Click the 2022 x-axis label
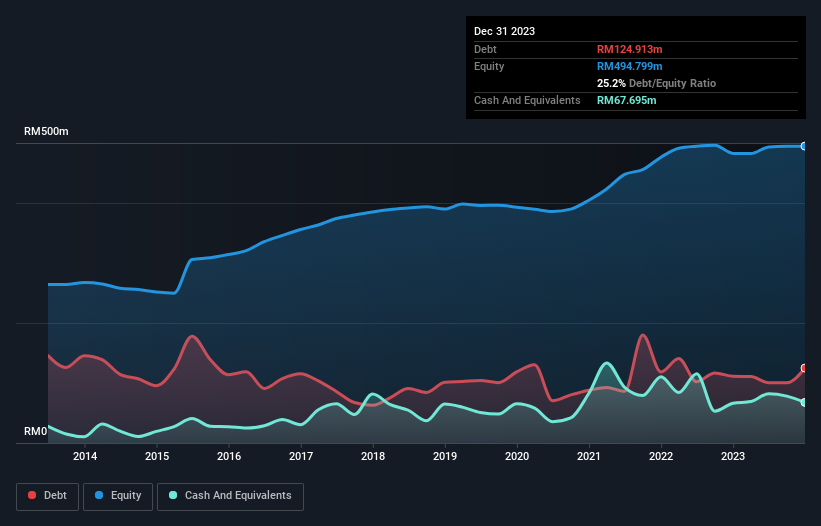This screenshot has width=821, height=526. click(661, 456)
